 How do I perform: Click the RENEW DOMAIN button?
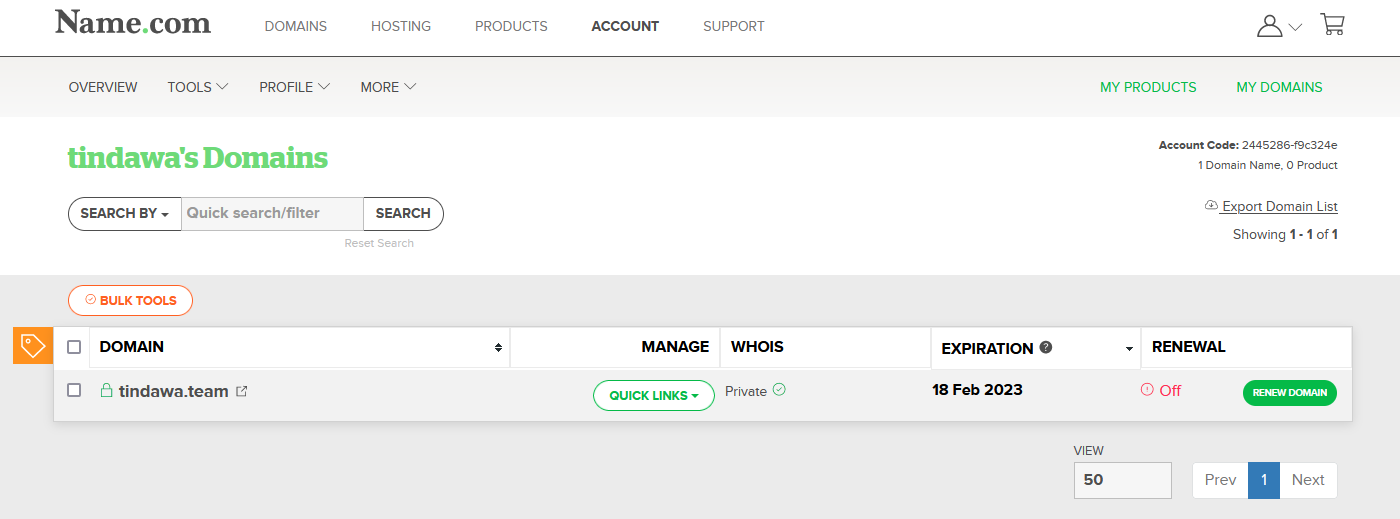[1290, 392]
